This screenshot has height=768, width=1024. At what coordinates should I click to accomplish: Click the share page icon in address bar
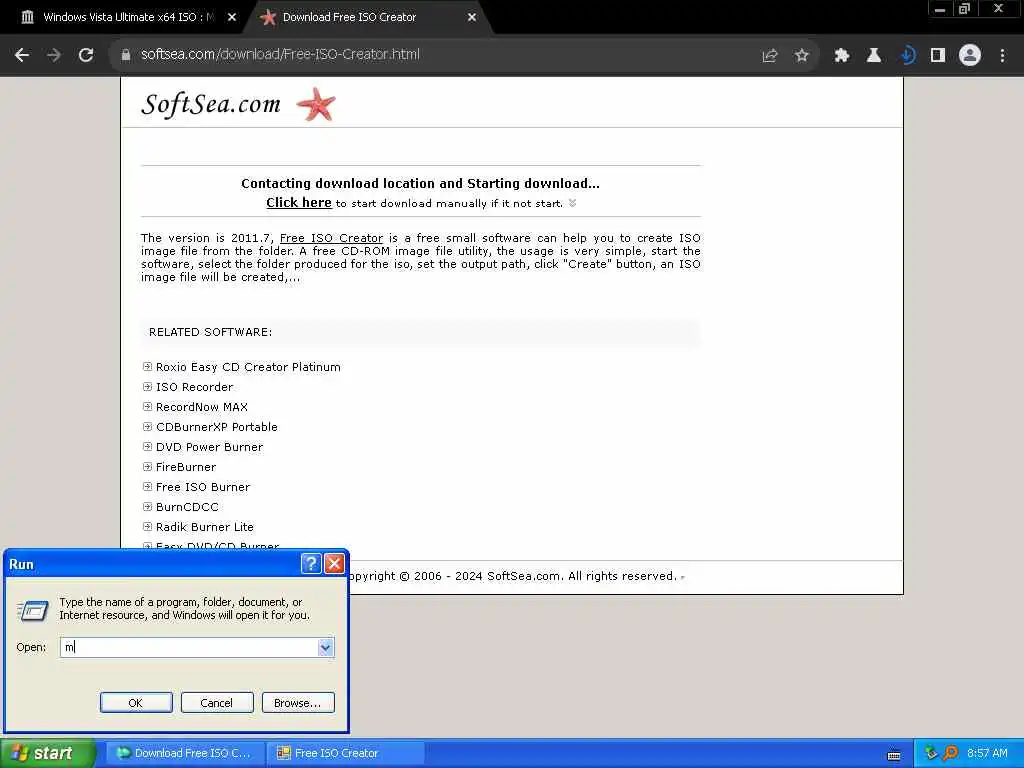coord(769,56)
